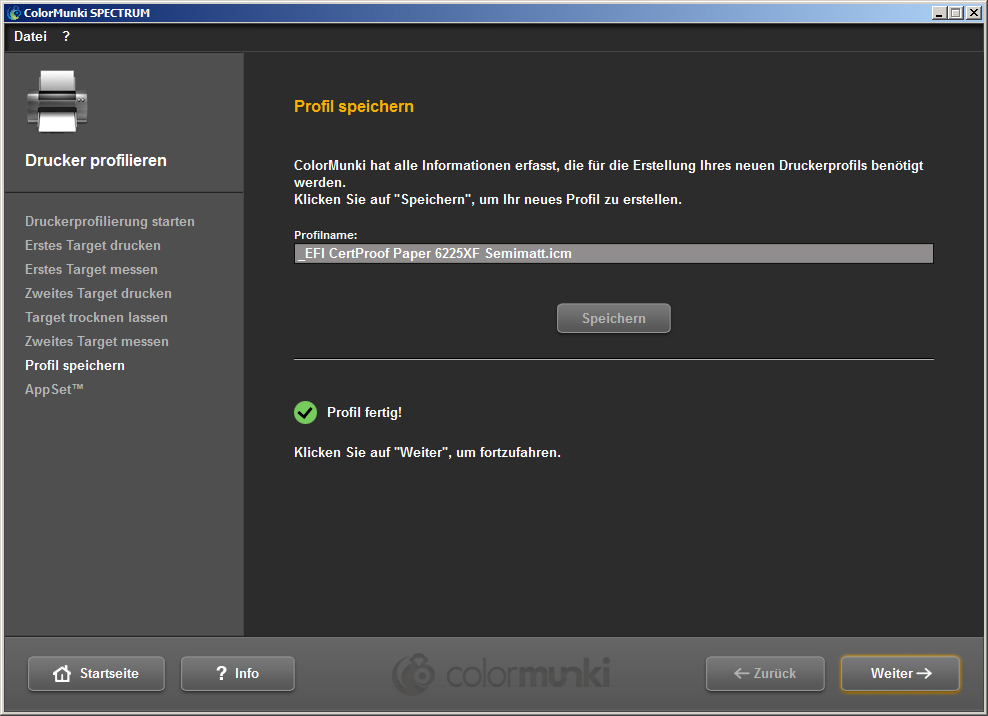Screen dimensions: 988x716
Task: Select 'Profil speichern' sidebar step
Action: 75,365
